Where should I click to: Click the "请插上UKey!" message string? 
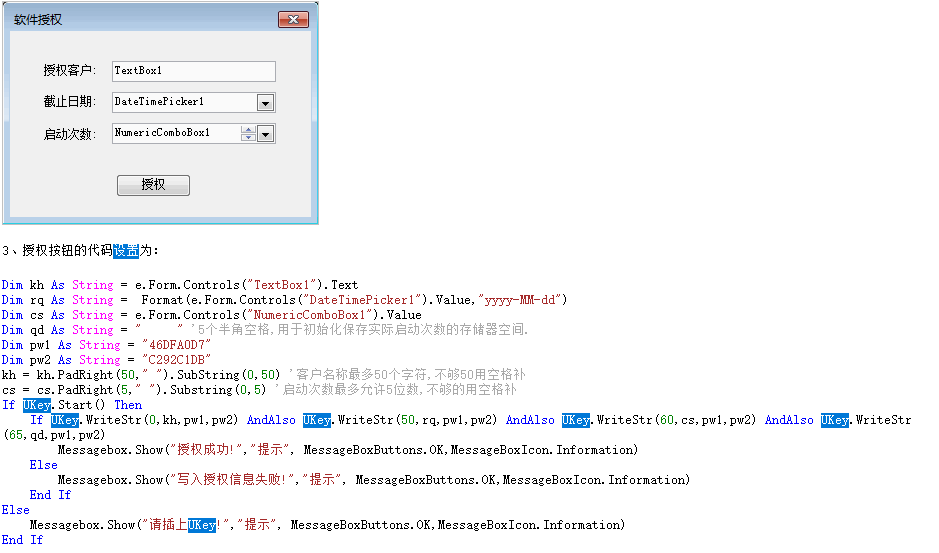(184, 525)
